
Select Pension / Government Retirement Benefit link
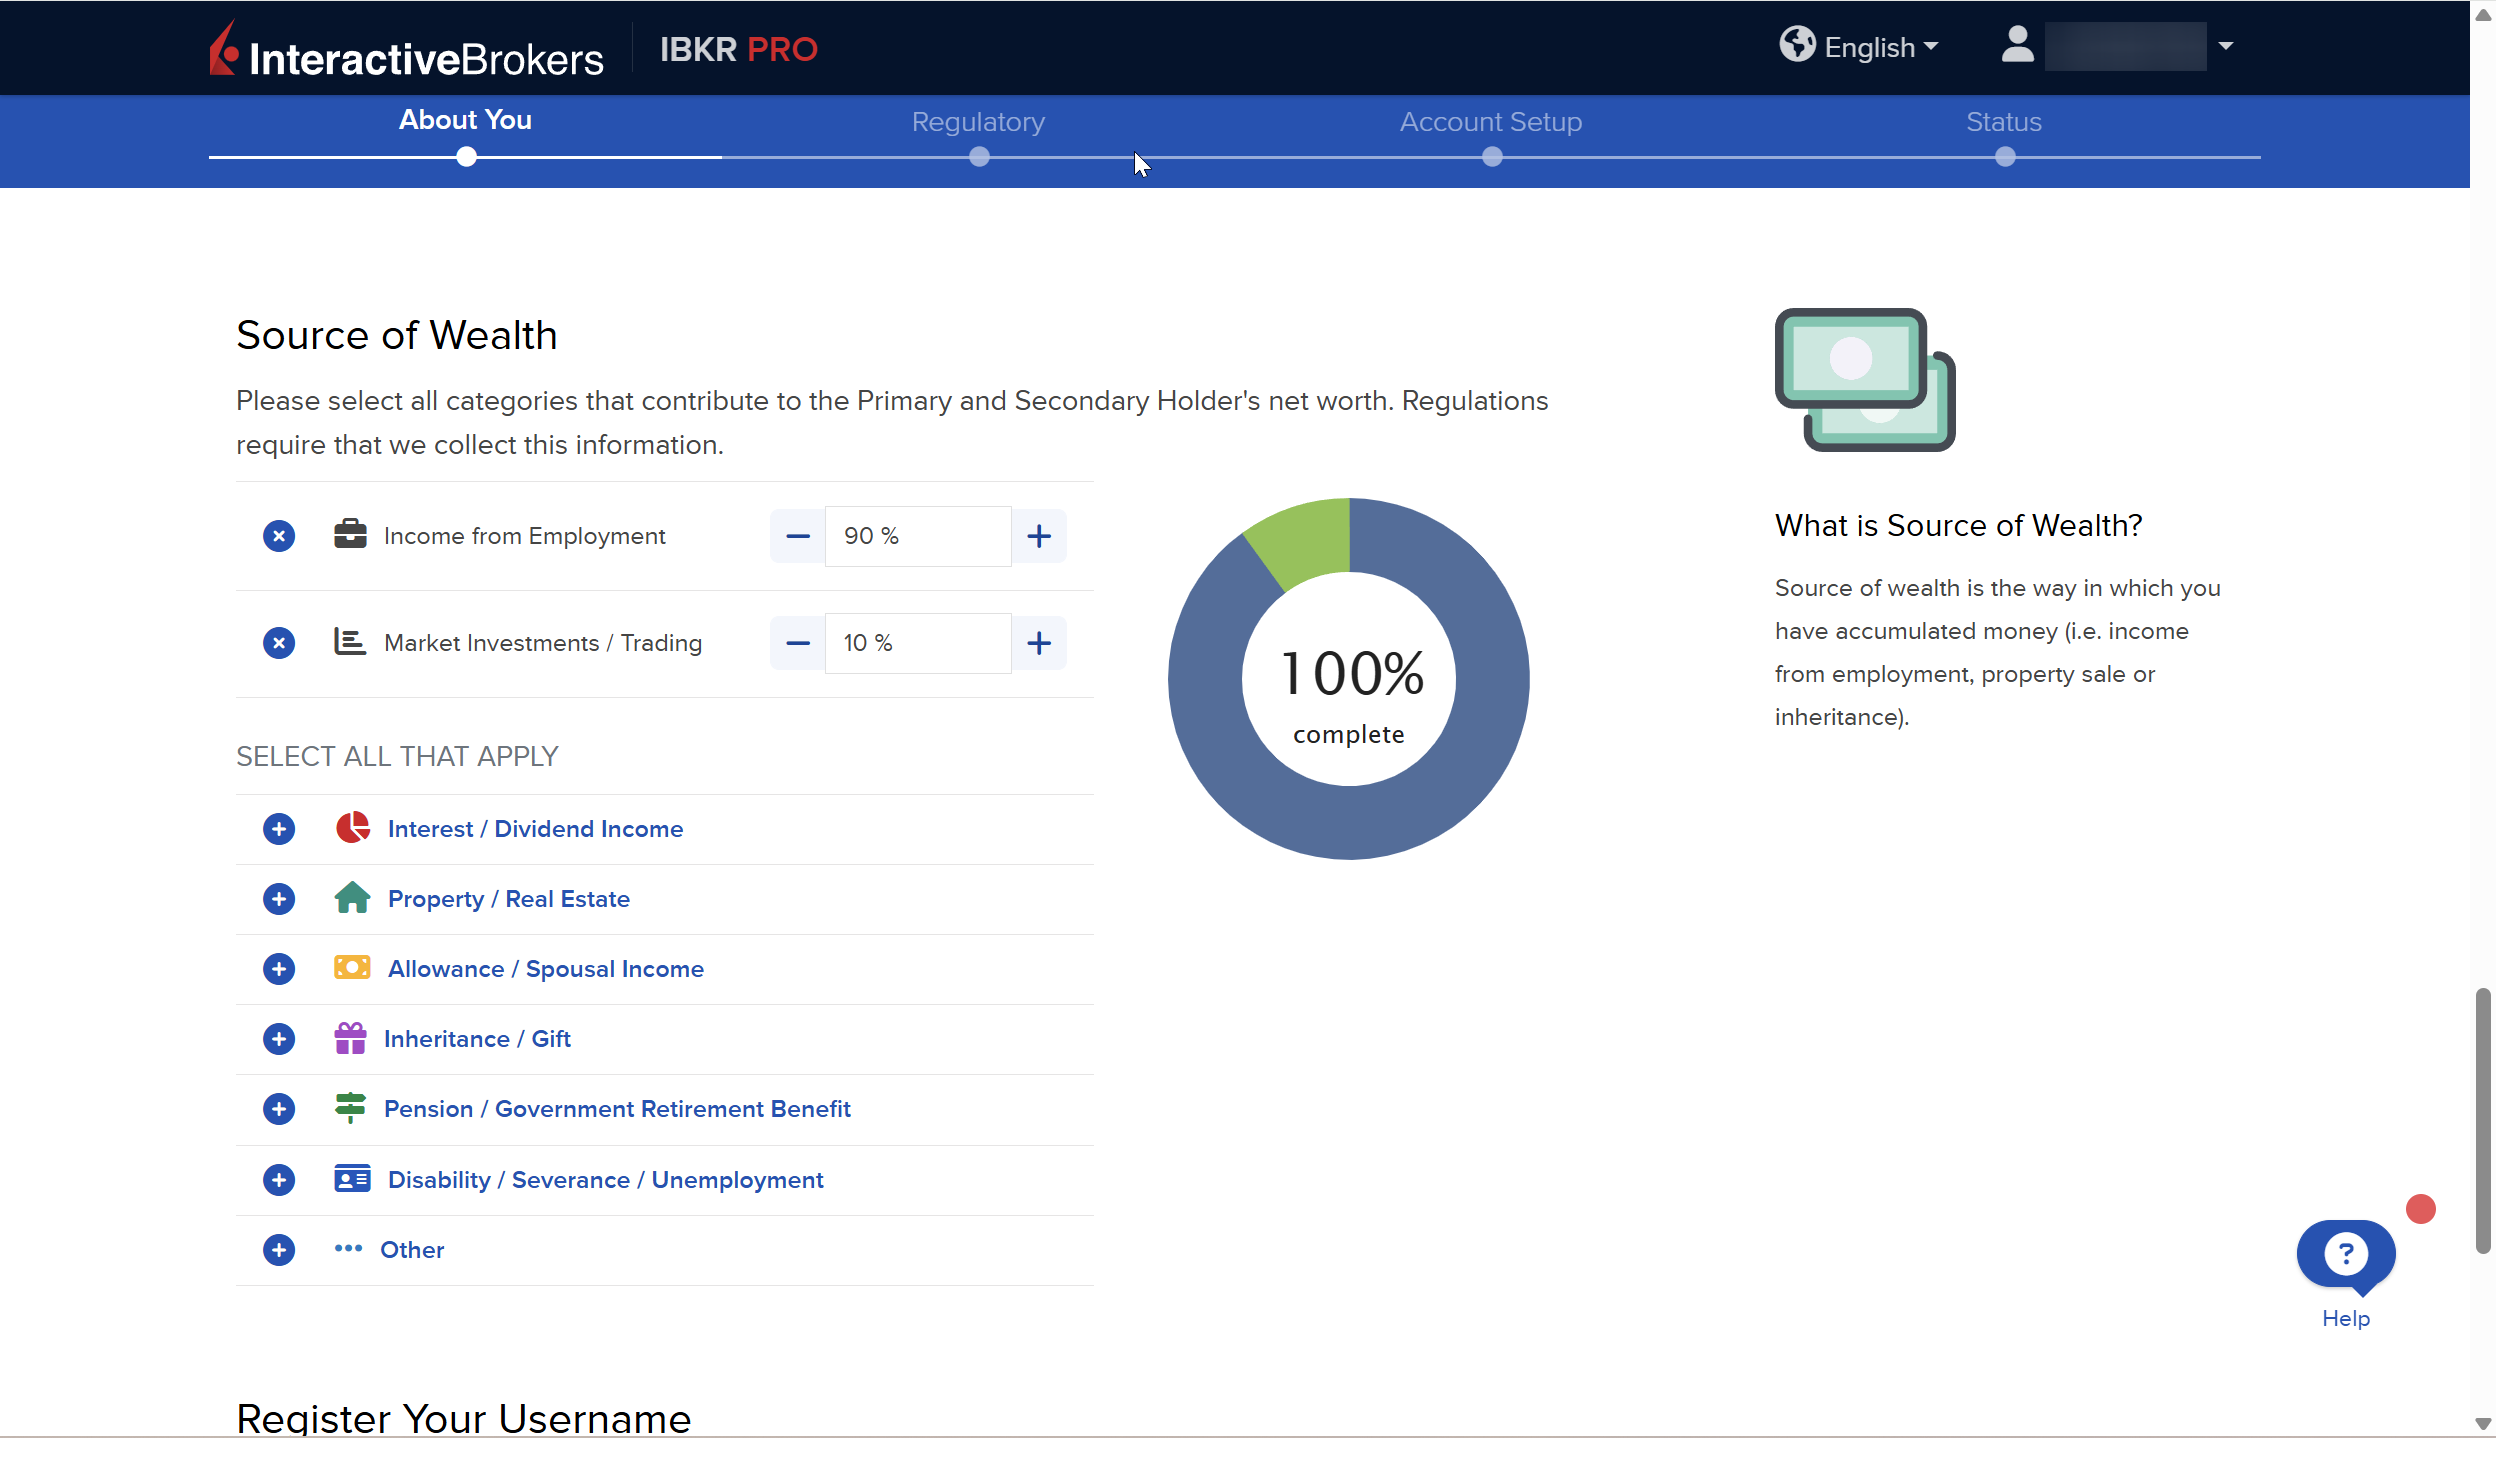(x=617, y=1109)
